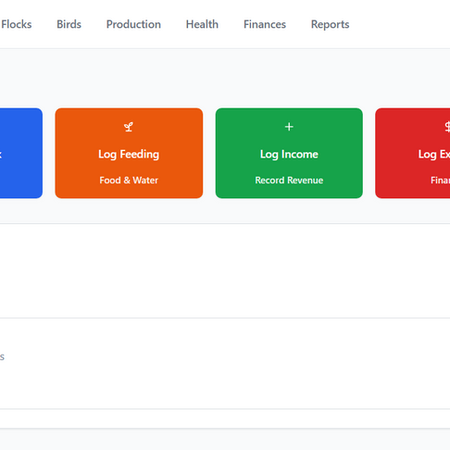Switch to the Production tab
Viewport: 450px width, 450px height.
pos(133,24)
